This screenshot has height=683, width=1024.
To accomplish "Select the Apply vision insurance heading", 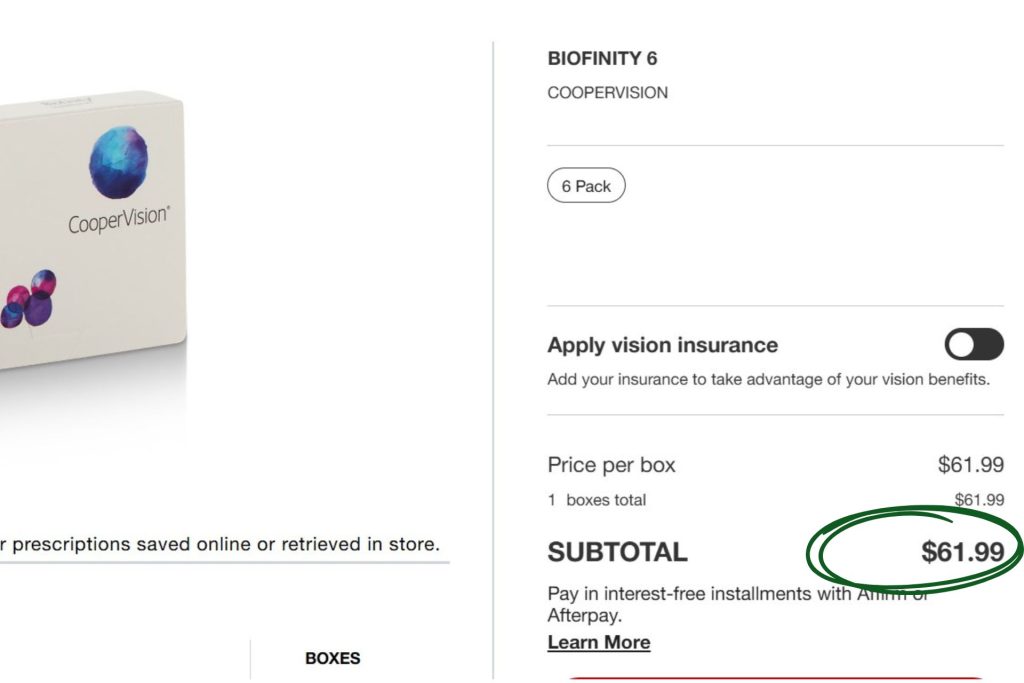I will 662,344.
